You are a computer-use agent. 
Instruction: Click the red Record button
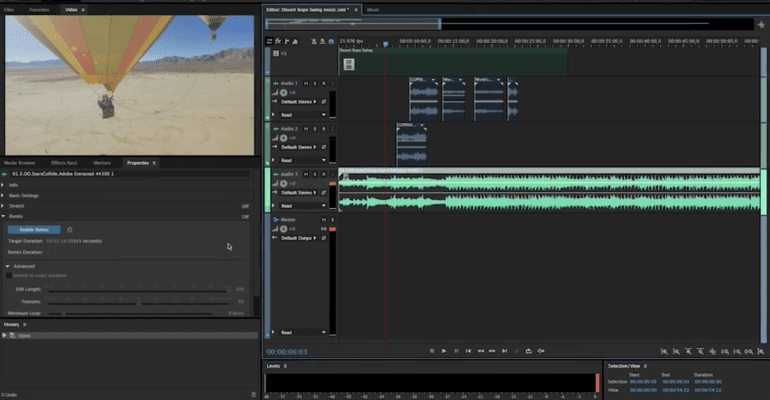(516, 351)
